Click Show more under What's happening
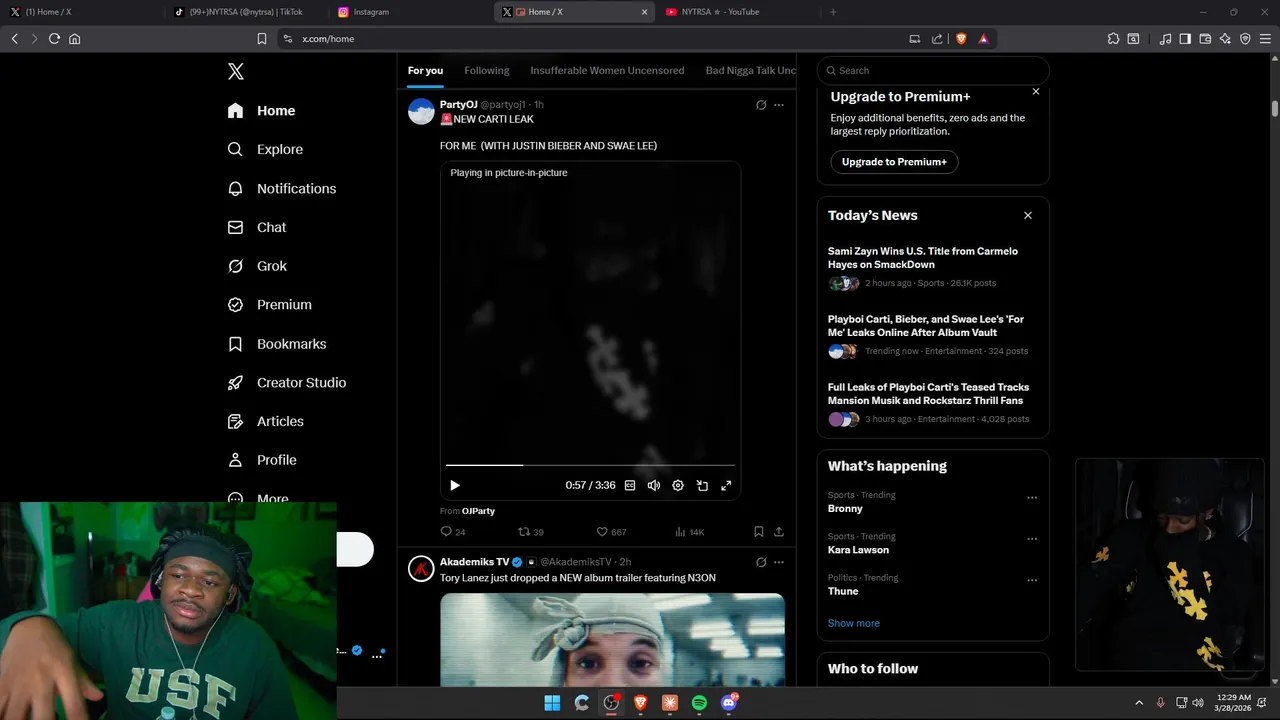The height and width of the screenshot is (720, 1280). pyautogui.click(x=854, y=623)
